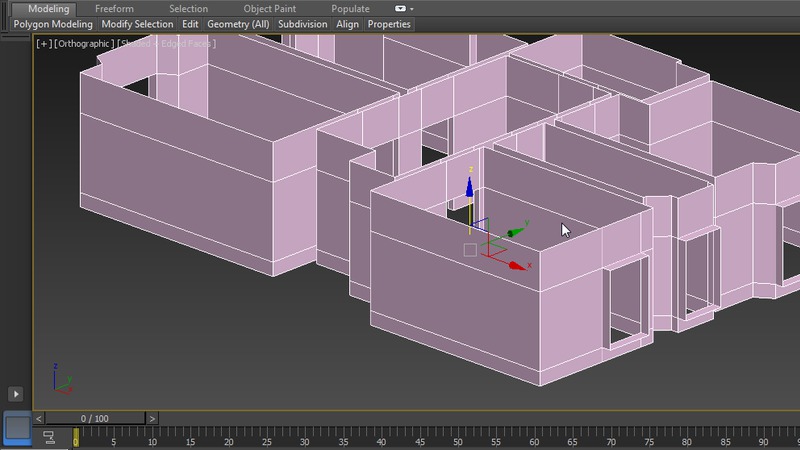Click the play arrow button at viewport left
Image resolution: width=800 pixels, height=450 pixels.
(15, 394)
